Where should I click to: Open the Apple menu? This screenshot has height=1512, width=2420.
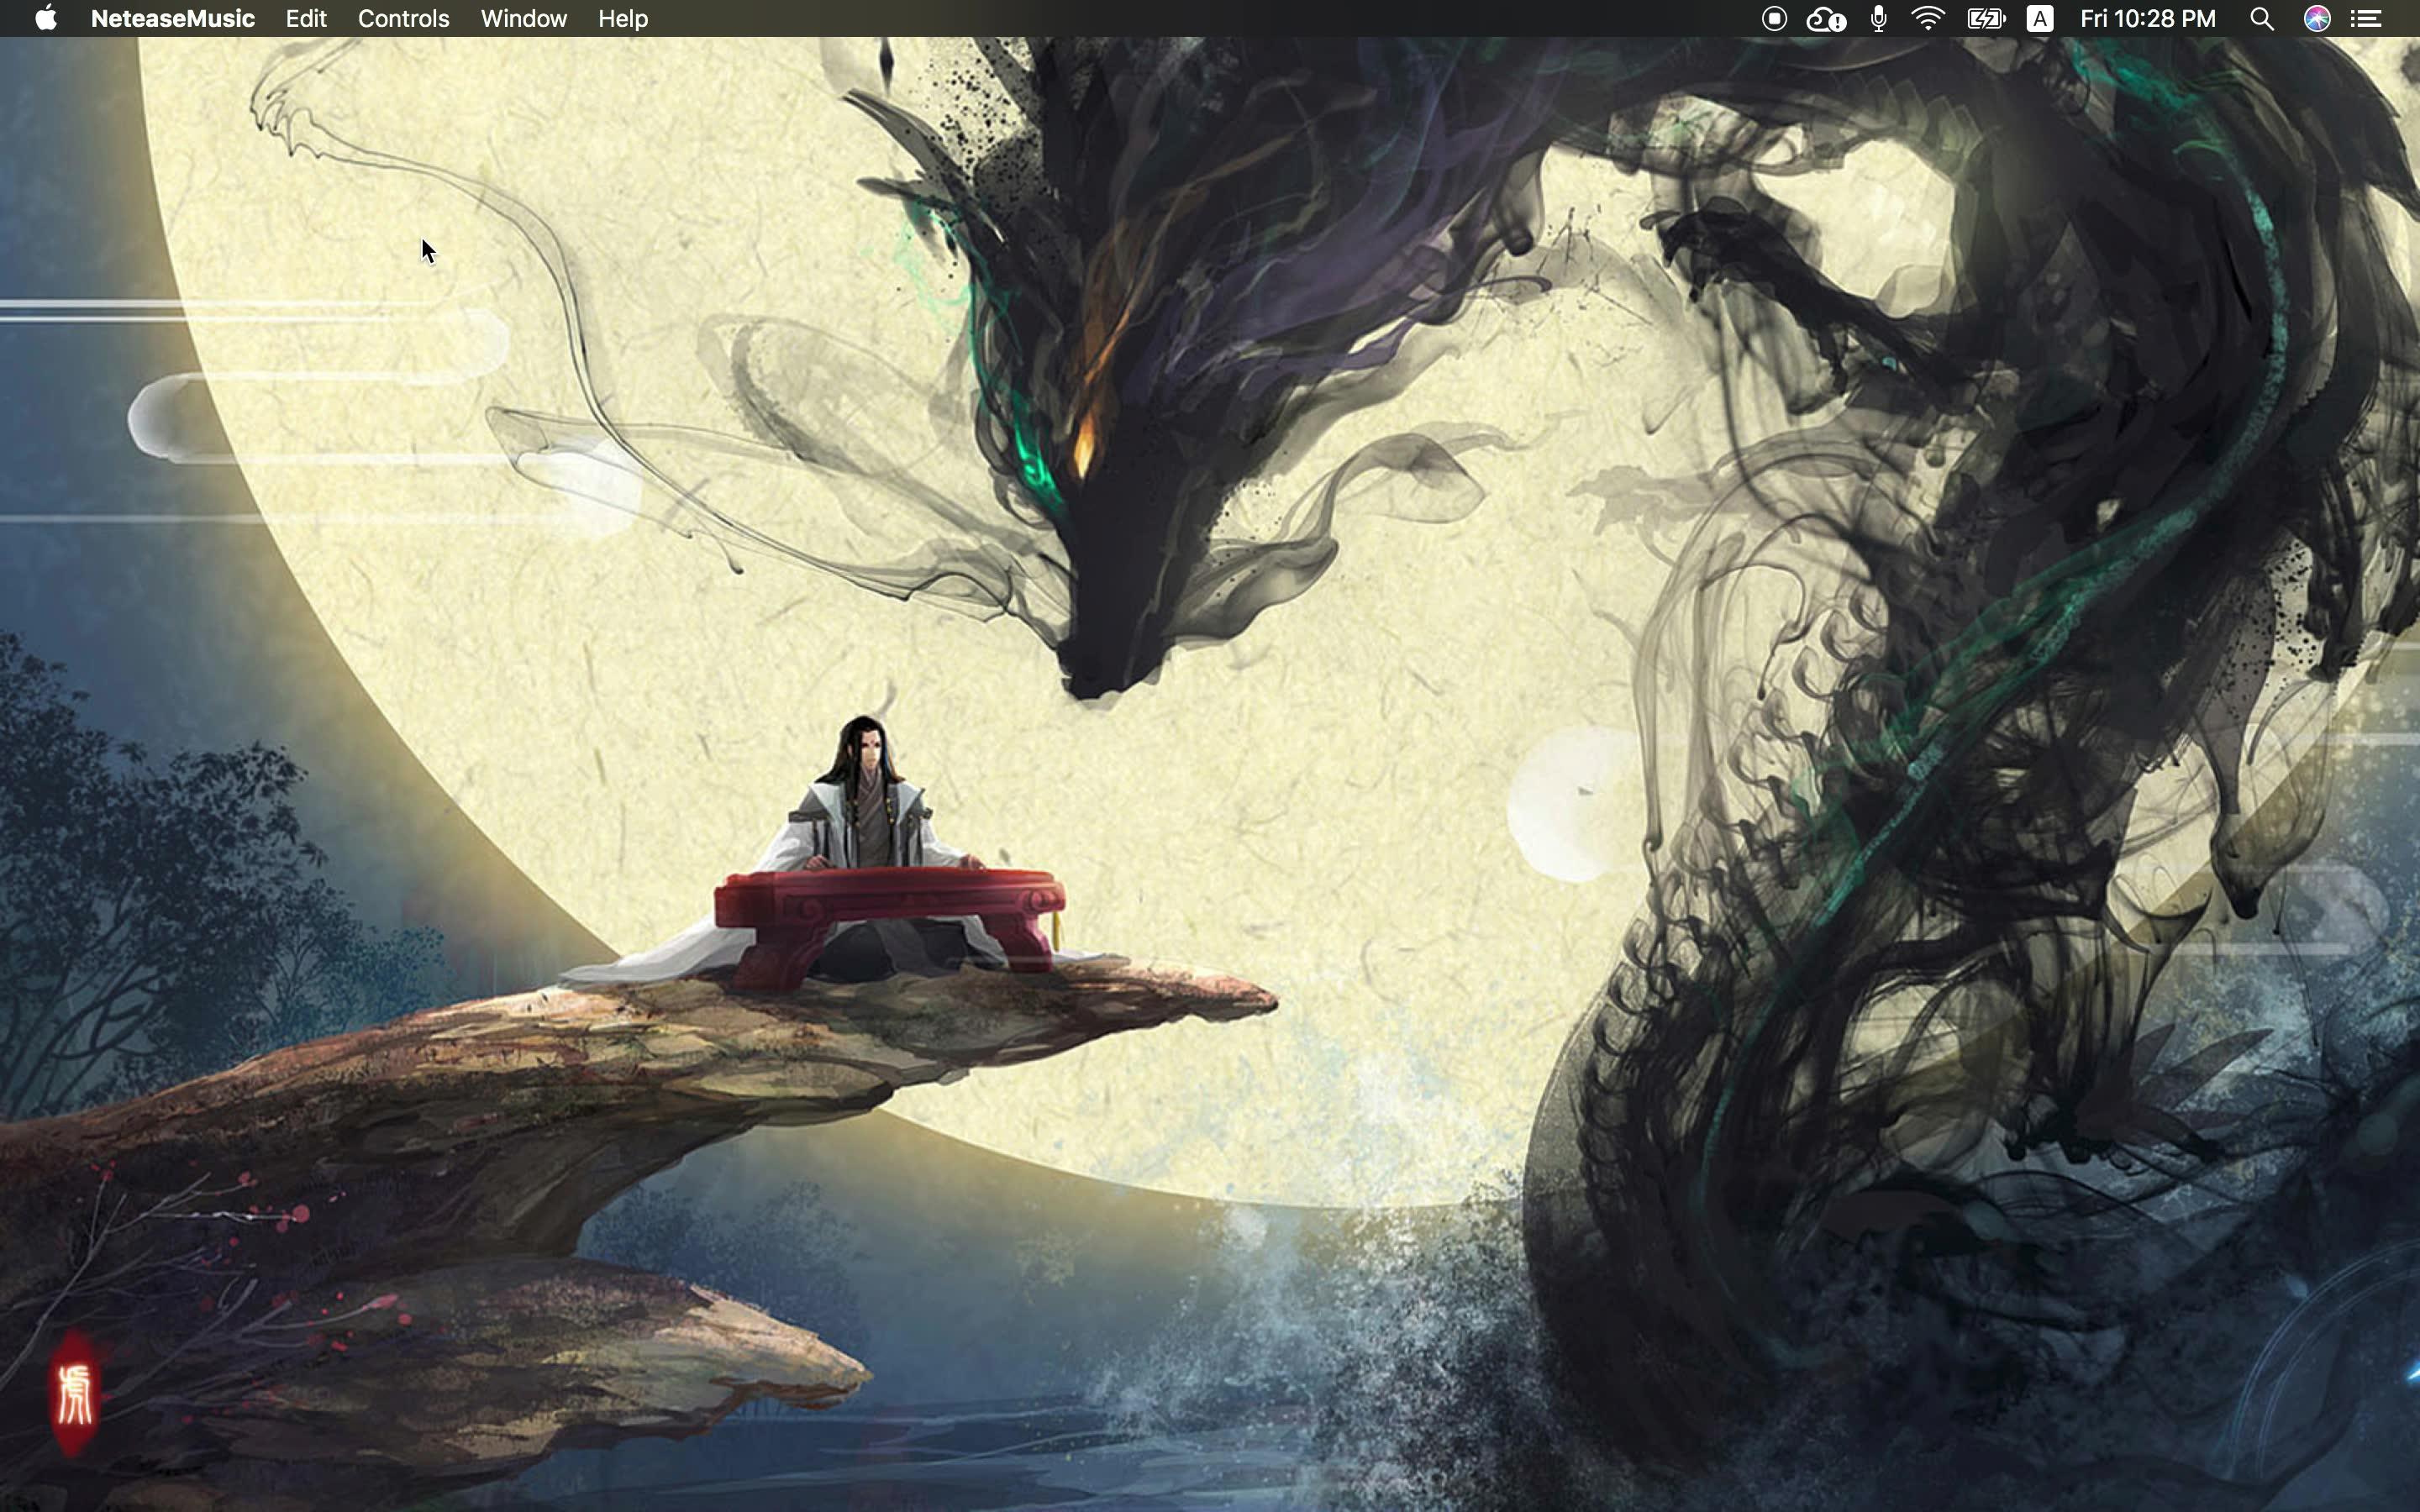[x=46, y=18]
